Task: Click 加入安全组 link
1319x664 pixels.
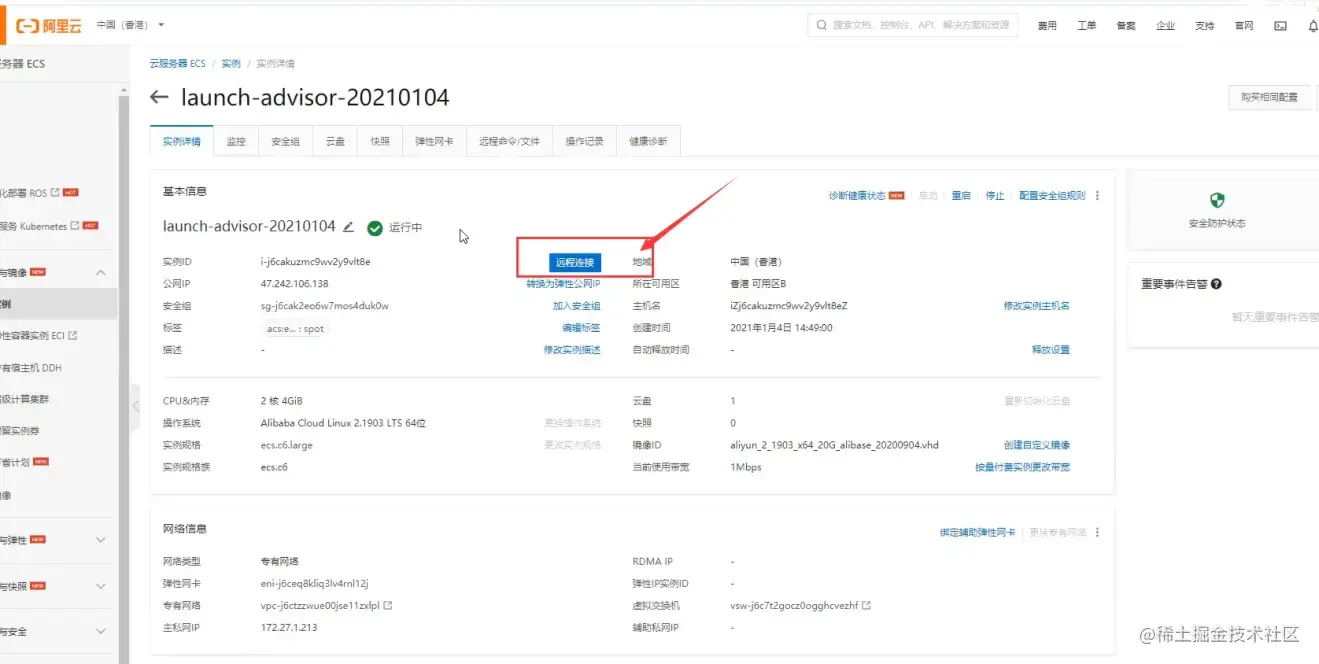Action: click(x=577, y=306)
